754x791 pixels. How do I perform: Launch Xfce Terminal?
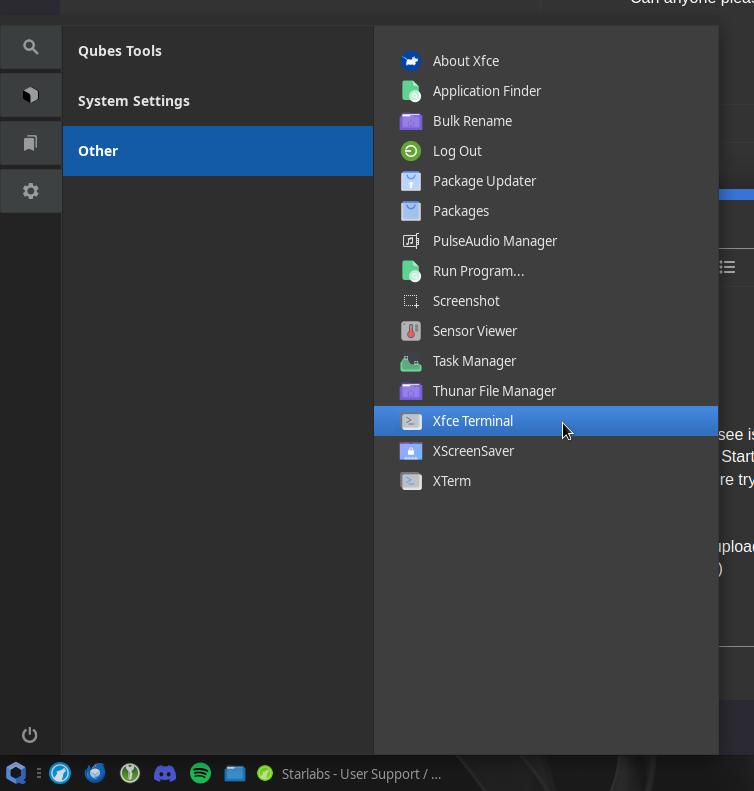click(x=472, y=421)
